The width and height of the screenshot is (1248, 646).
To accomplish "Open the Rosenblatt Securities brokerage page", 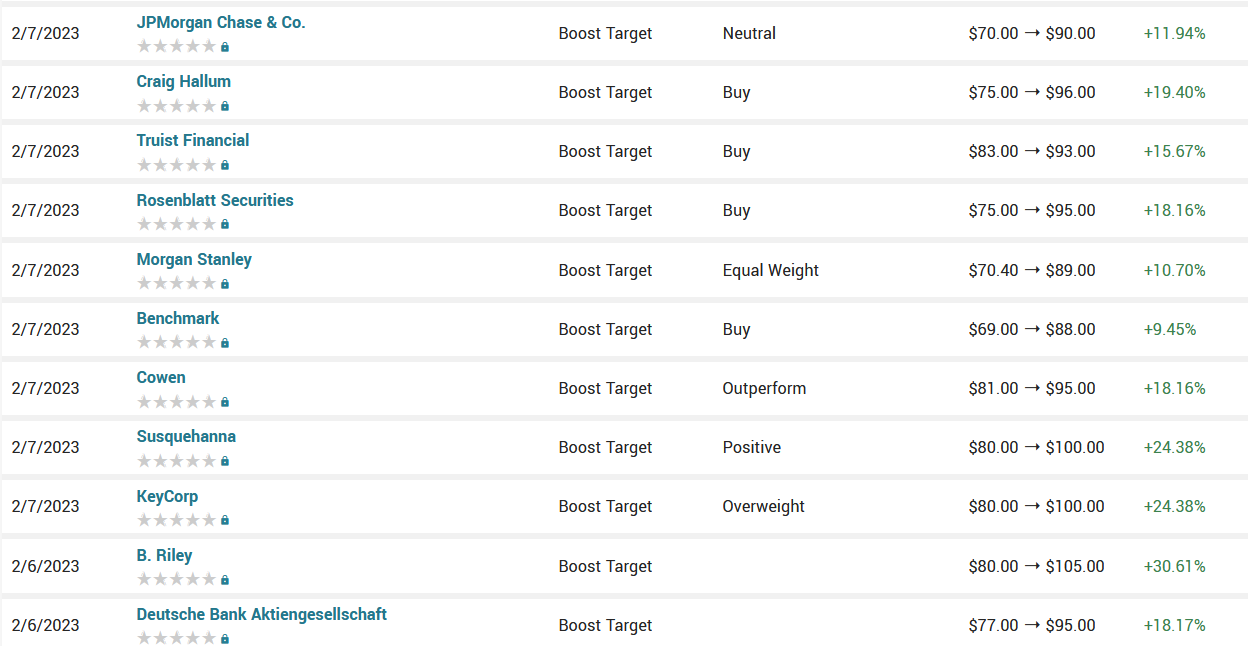I will coord(215,200).
